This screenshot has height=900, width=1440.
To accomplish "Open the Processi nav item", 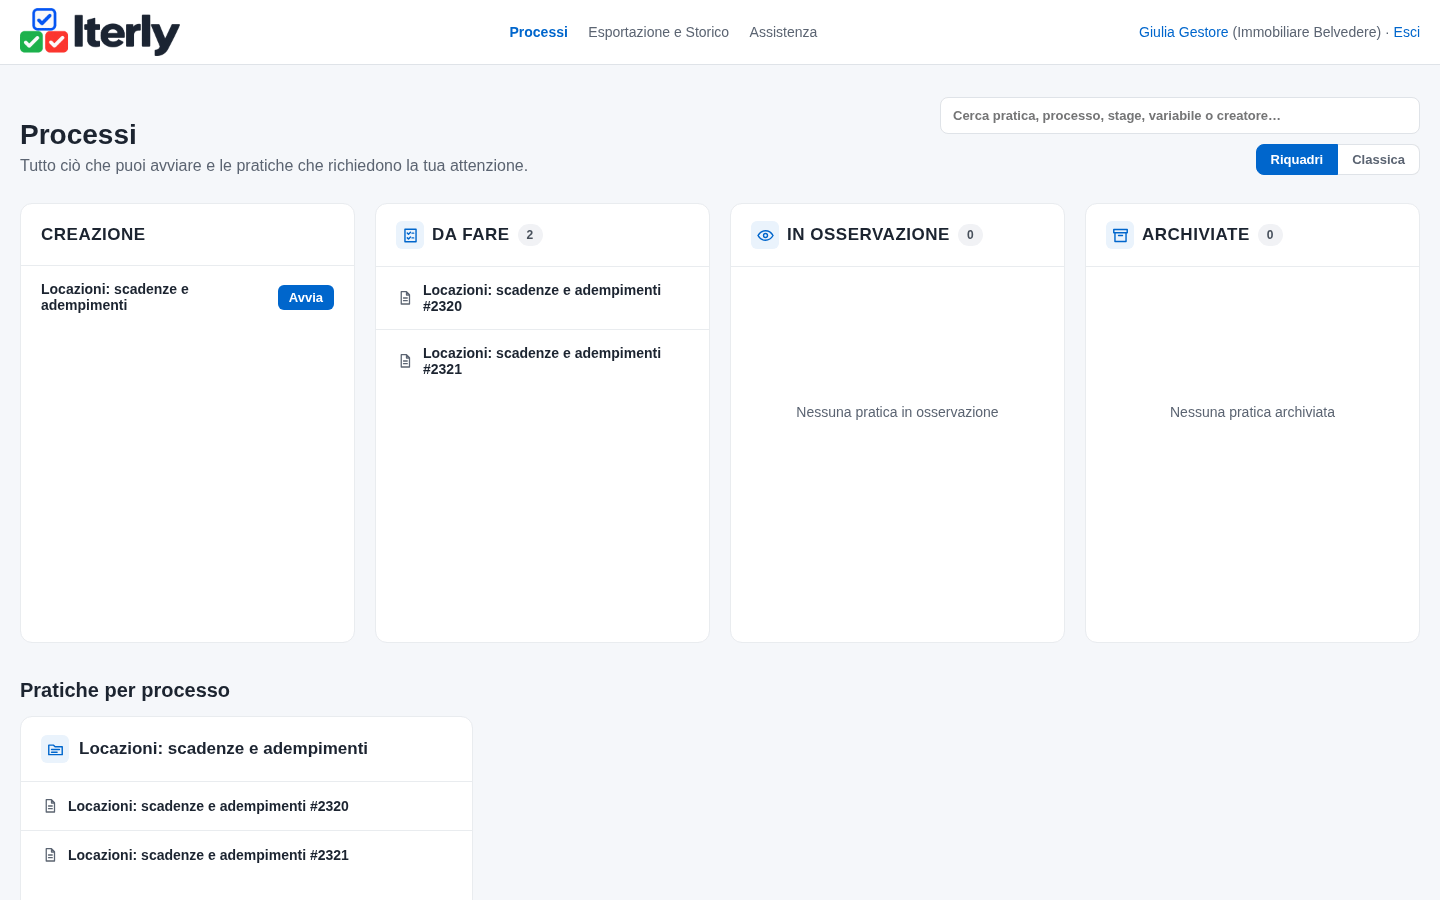I will pyautogui.click(x=538, y=32).
